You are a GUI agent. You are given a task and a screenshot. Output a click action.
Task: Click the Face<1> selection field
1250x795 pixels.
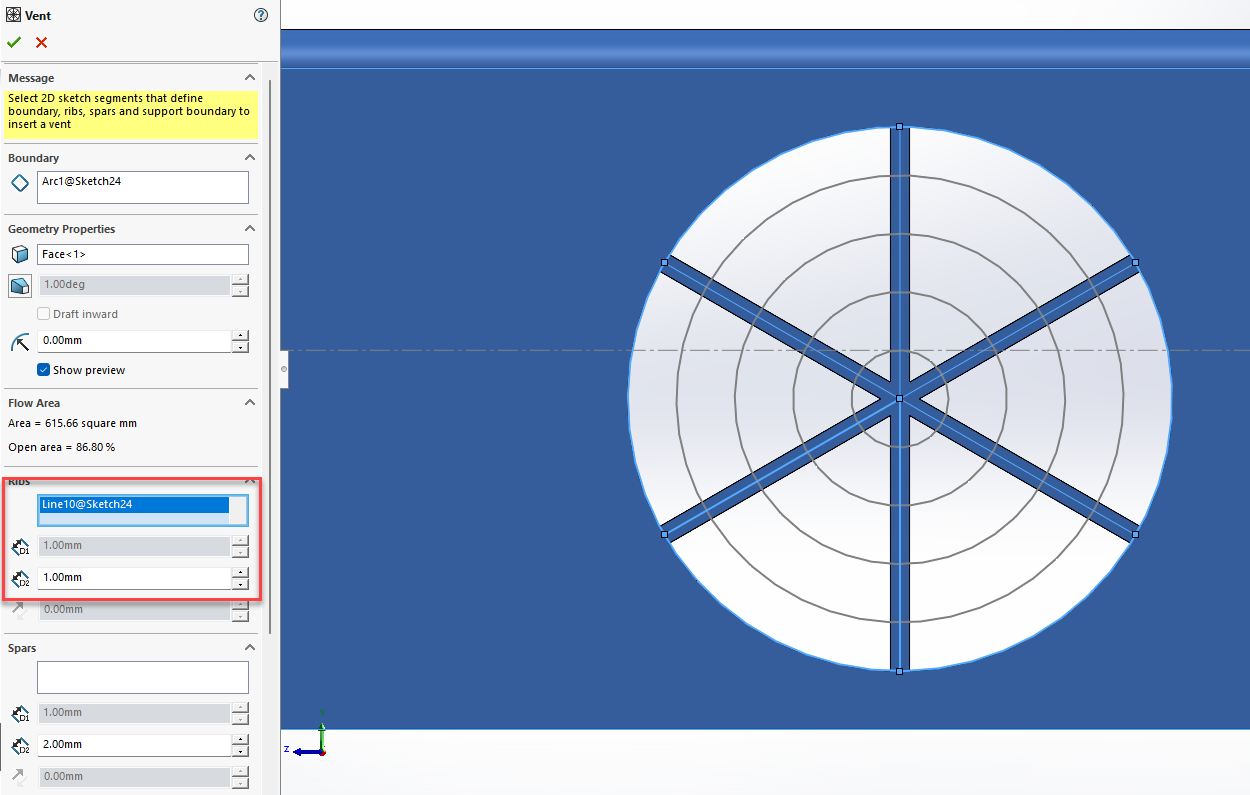[140, 254]
